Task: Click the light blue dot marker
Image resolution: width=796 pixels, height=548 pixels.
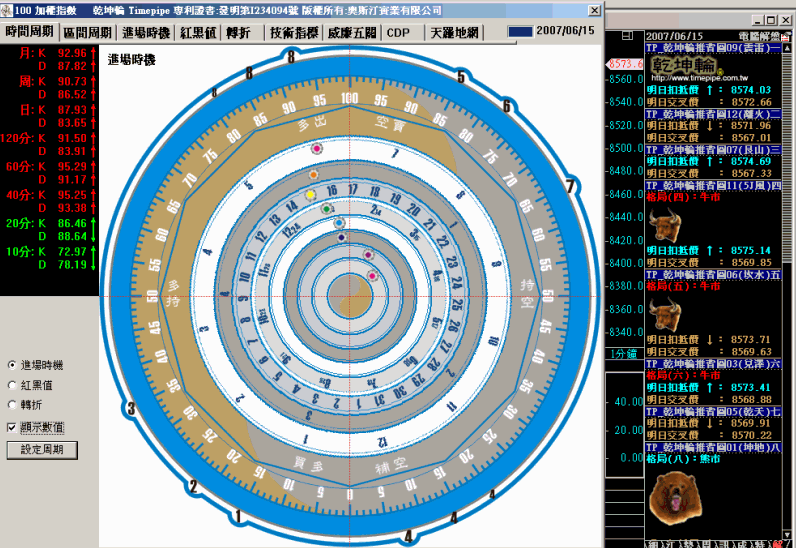Action: click(339, 222)
